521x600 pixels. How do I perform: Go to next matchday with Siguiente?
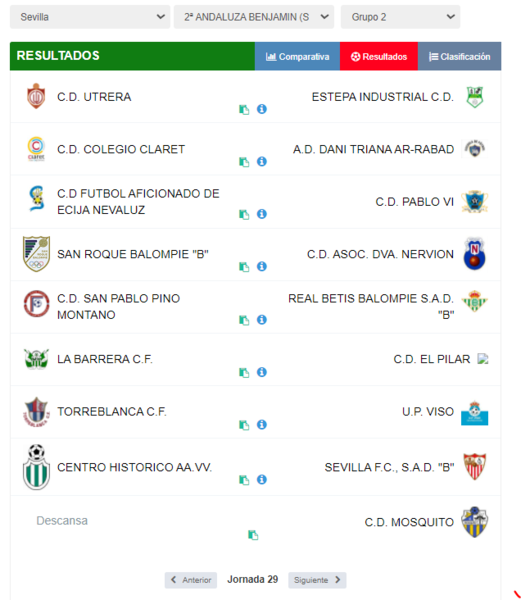point(317,580)
